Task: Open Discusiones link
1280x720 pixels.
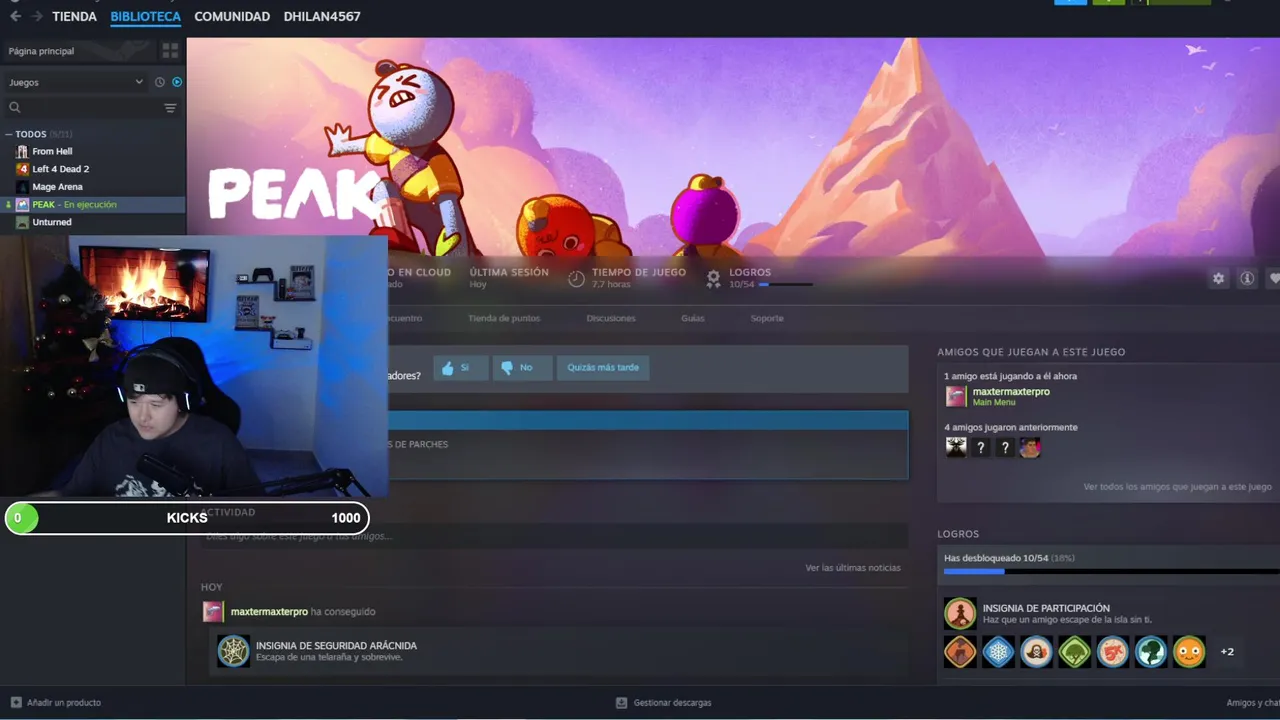Action: (x=611, y=318)
